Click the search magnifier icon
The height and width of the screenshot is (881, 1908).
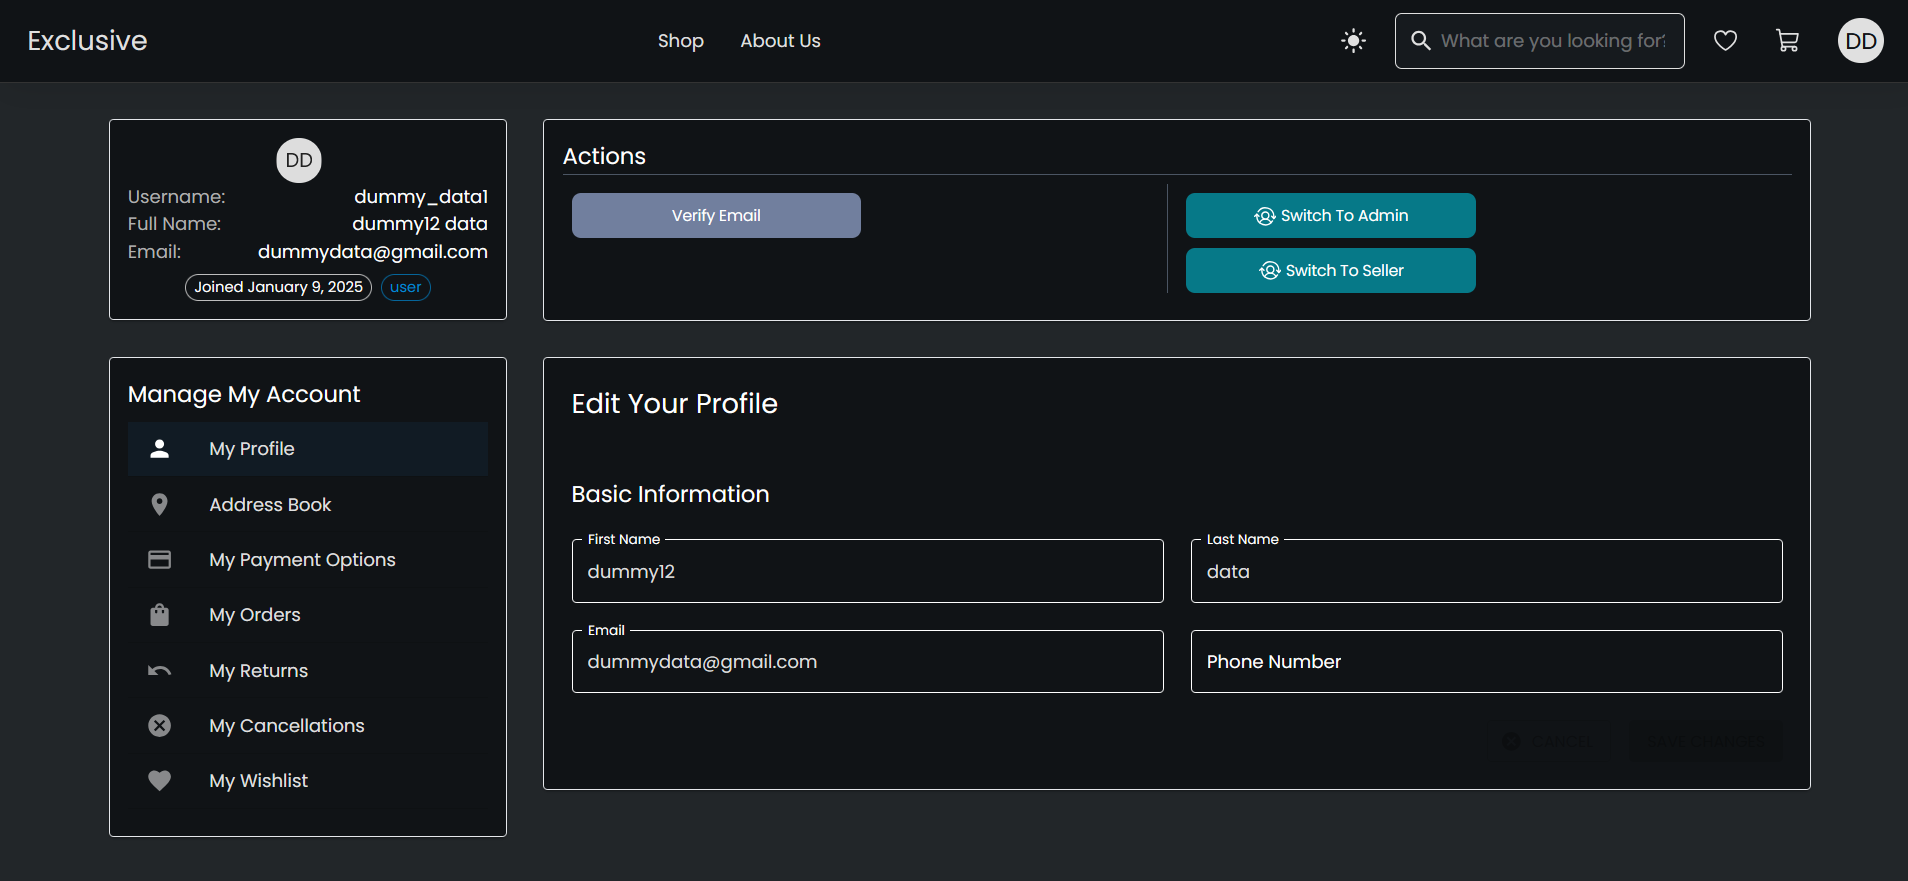(1420, 41)
